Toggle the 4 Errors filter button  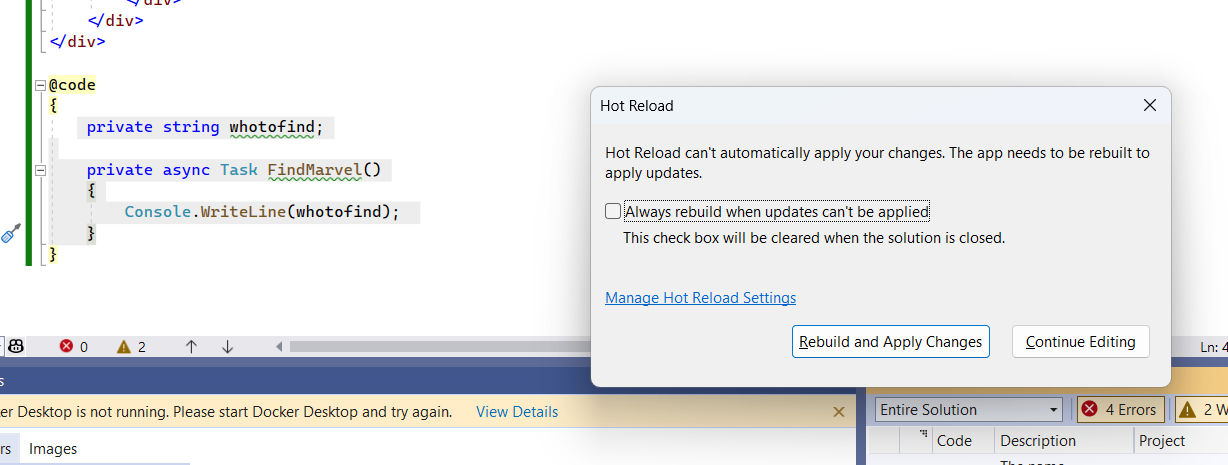[1119, 409]
